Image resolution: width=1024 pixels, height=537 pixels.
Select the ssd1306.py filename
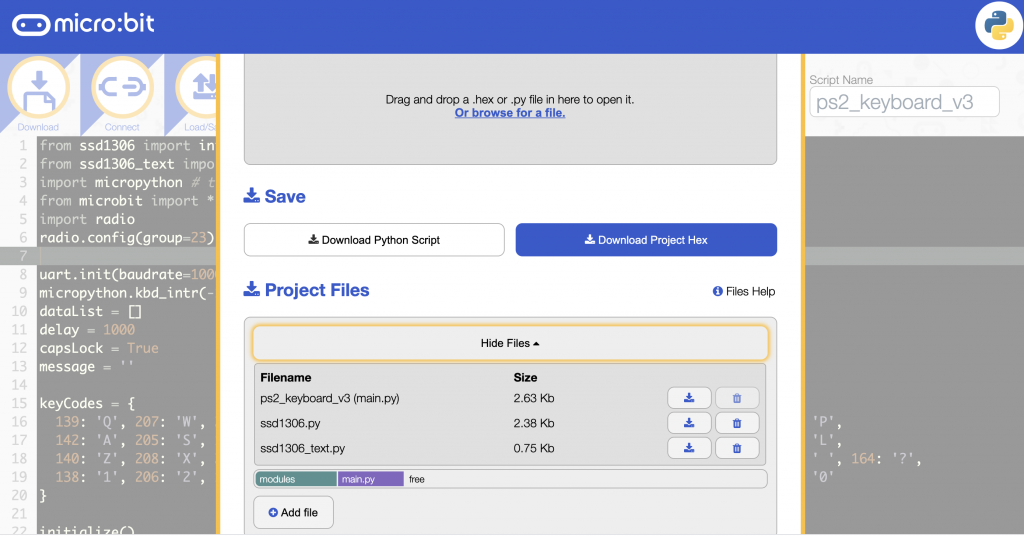[x=290, y=423]
